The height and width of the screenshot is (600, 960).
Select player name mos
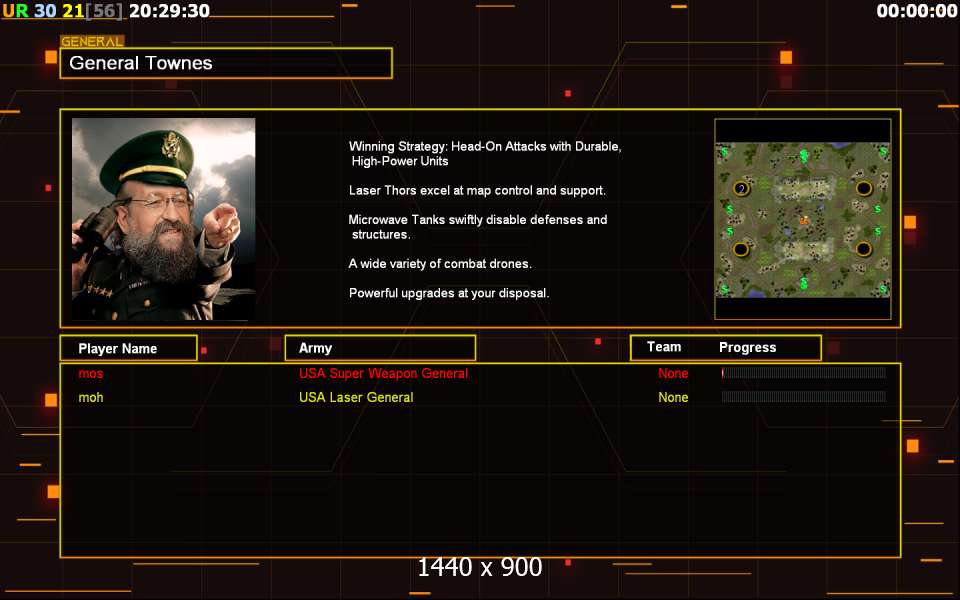tap(91, 373)
